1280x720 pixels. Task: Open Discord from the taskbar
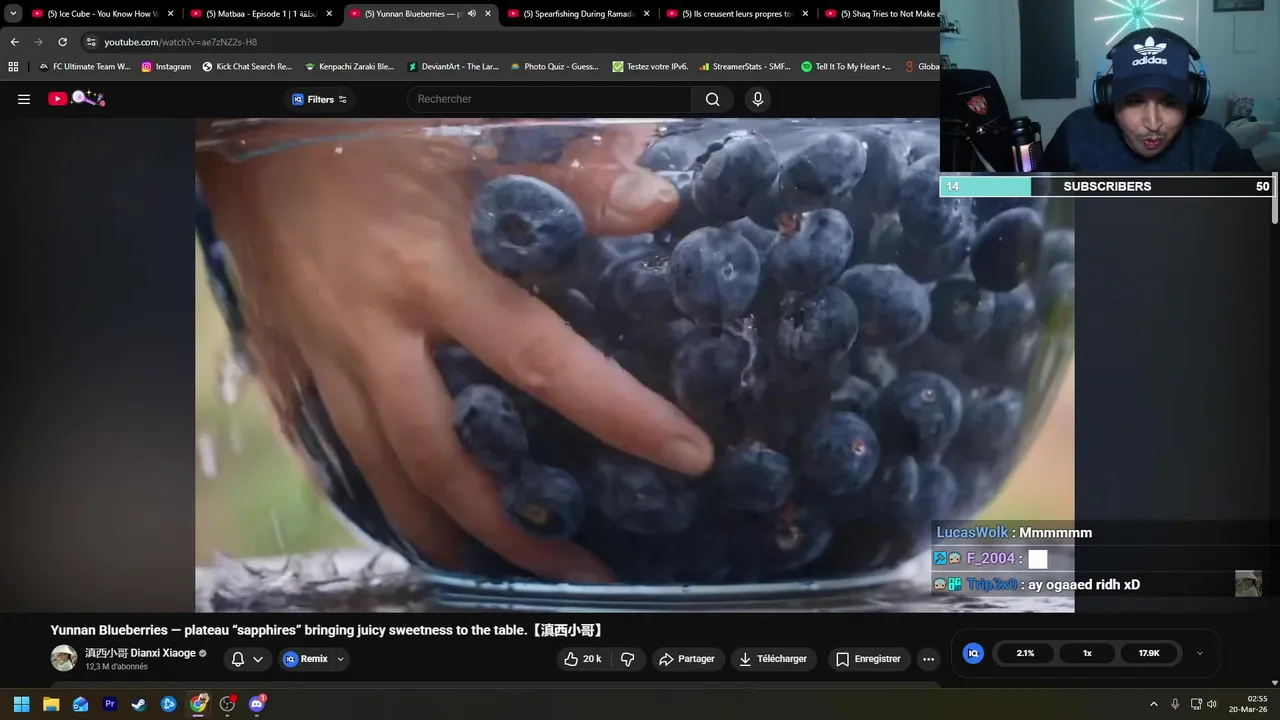click(x=257, y=704)
